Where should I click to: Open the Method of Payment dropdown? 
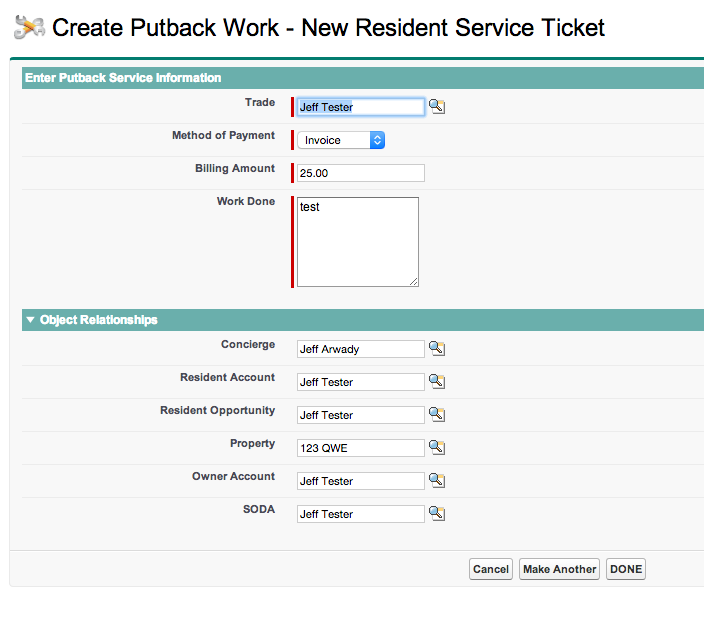coord(341,140)
